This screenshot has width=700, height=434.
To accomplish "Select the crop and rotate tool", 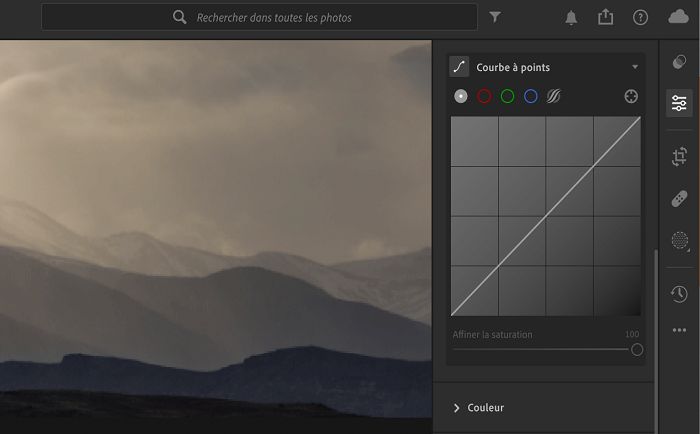I will 679,157.
